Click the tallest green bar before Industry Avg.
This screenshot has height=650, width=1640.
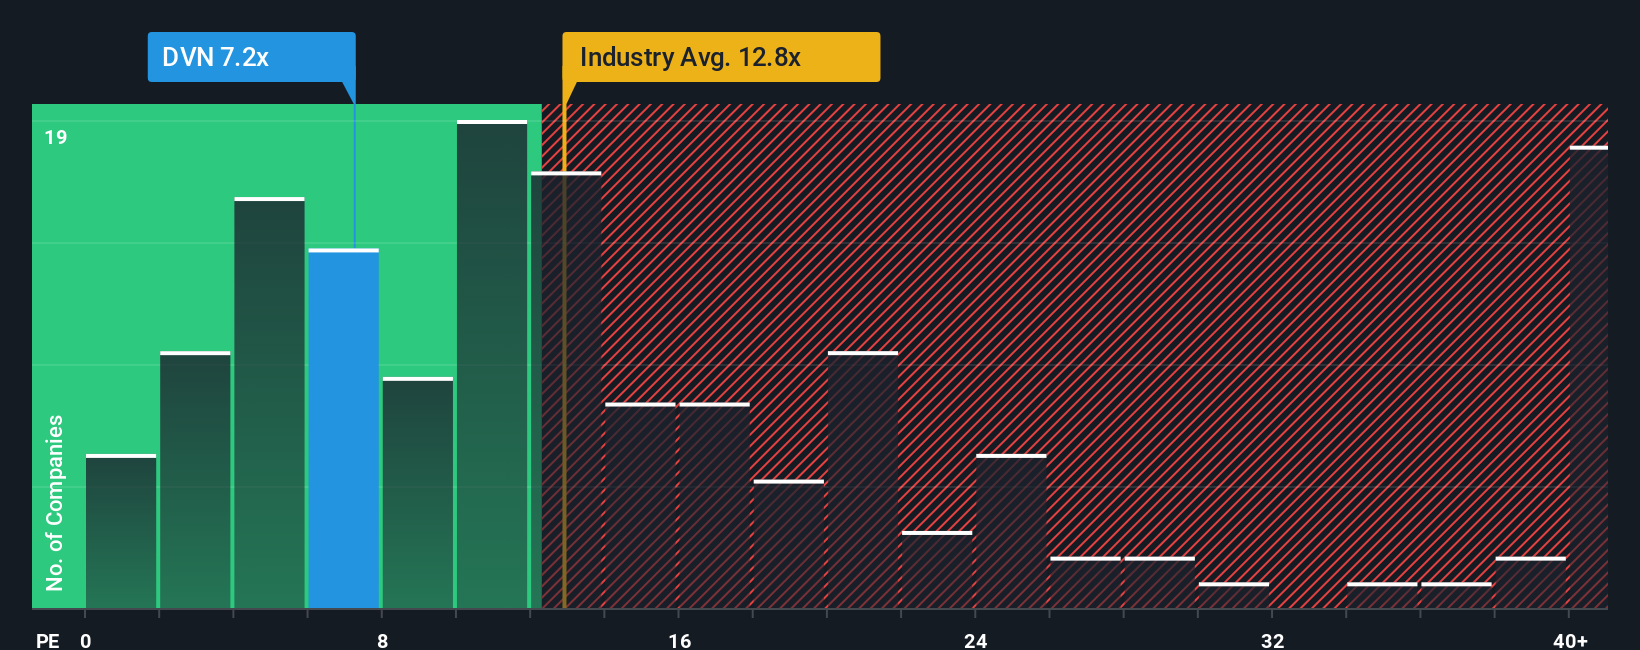point(492,364)
